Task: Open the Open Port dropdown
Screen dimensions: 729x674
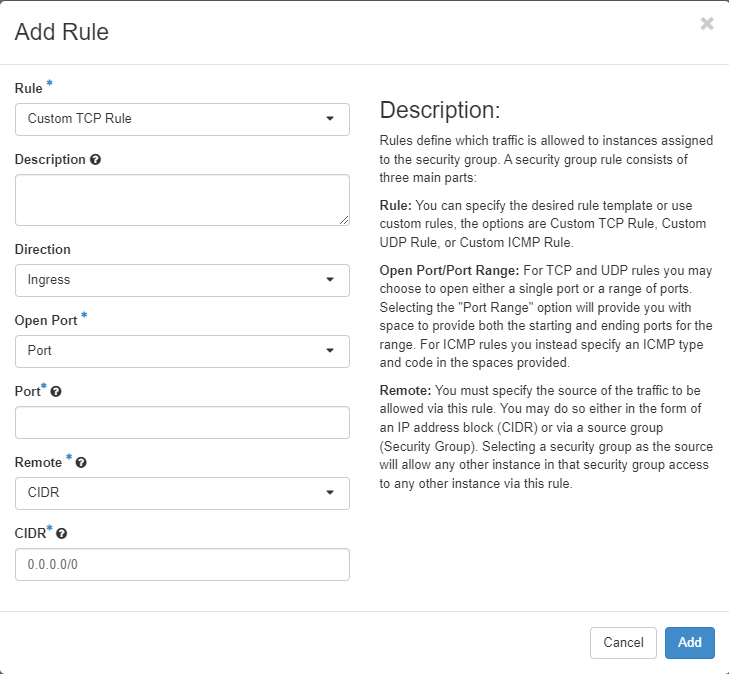Action: coord(182,351)
